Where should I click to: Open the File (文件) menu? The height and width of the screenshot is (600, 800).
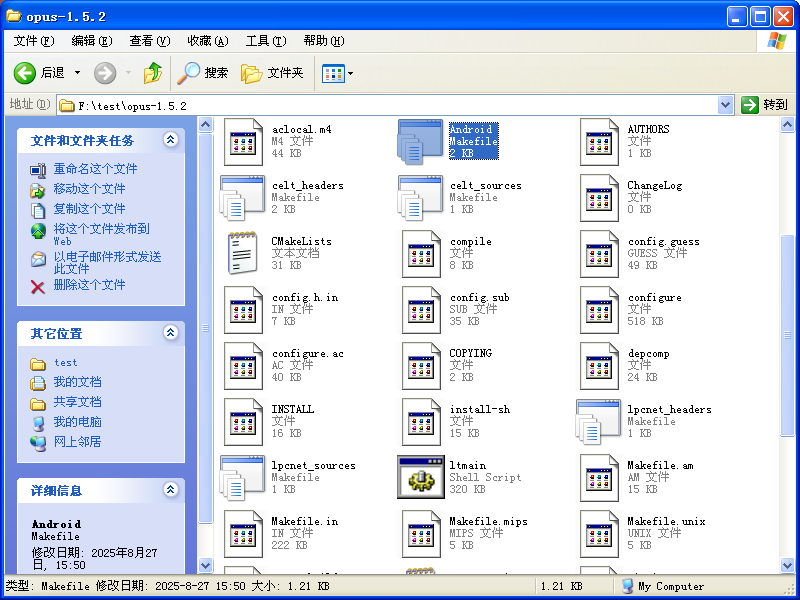(34, 41)
